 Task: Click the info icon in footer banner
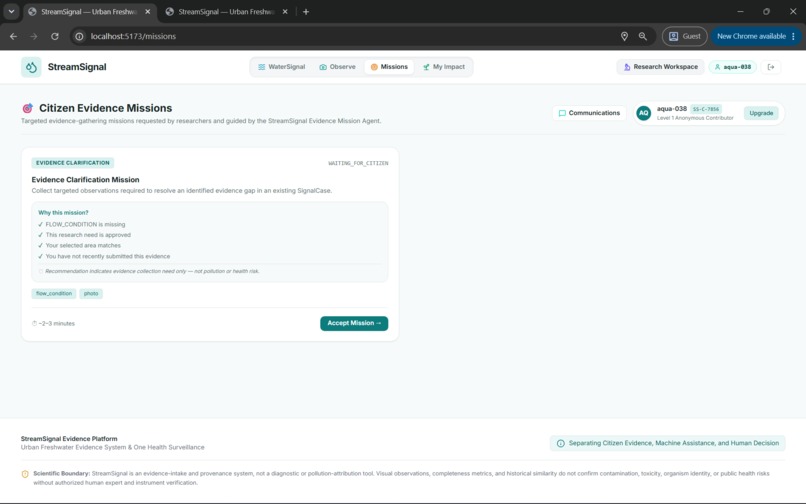point(560,443)
